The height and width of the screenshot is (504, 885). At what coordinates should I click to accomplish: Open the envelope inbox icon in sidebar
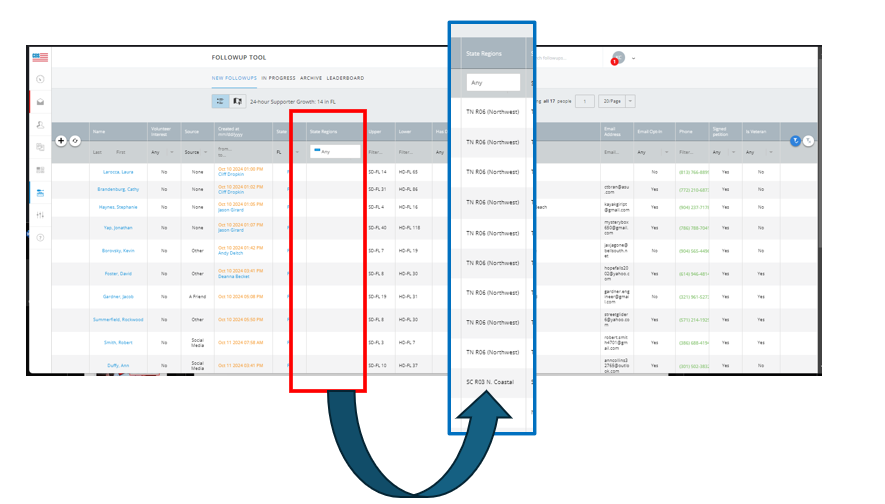coord(40,101)
